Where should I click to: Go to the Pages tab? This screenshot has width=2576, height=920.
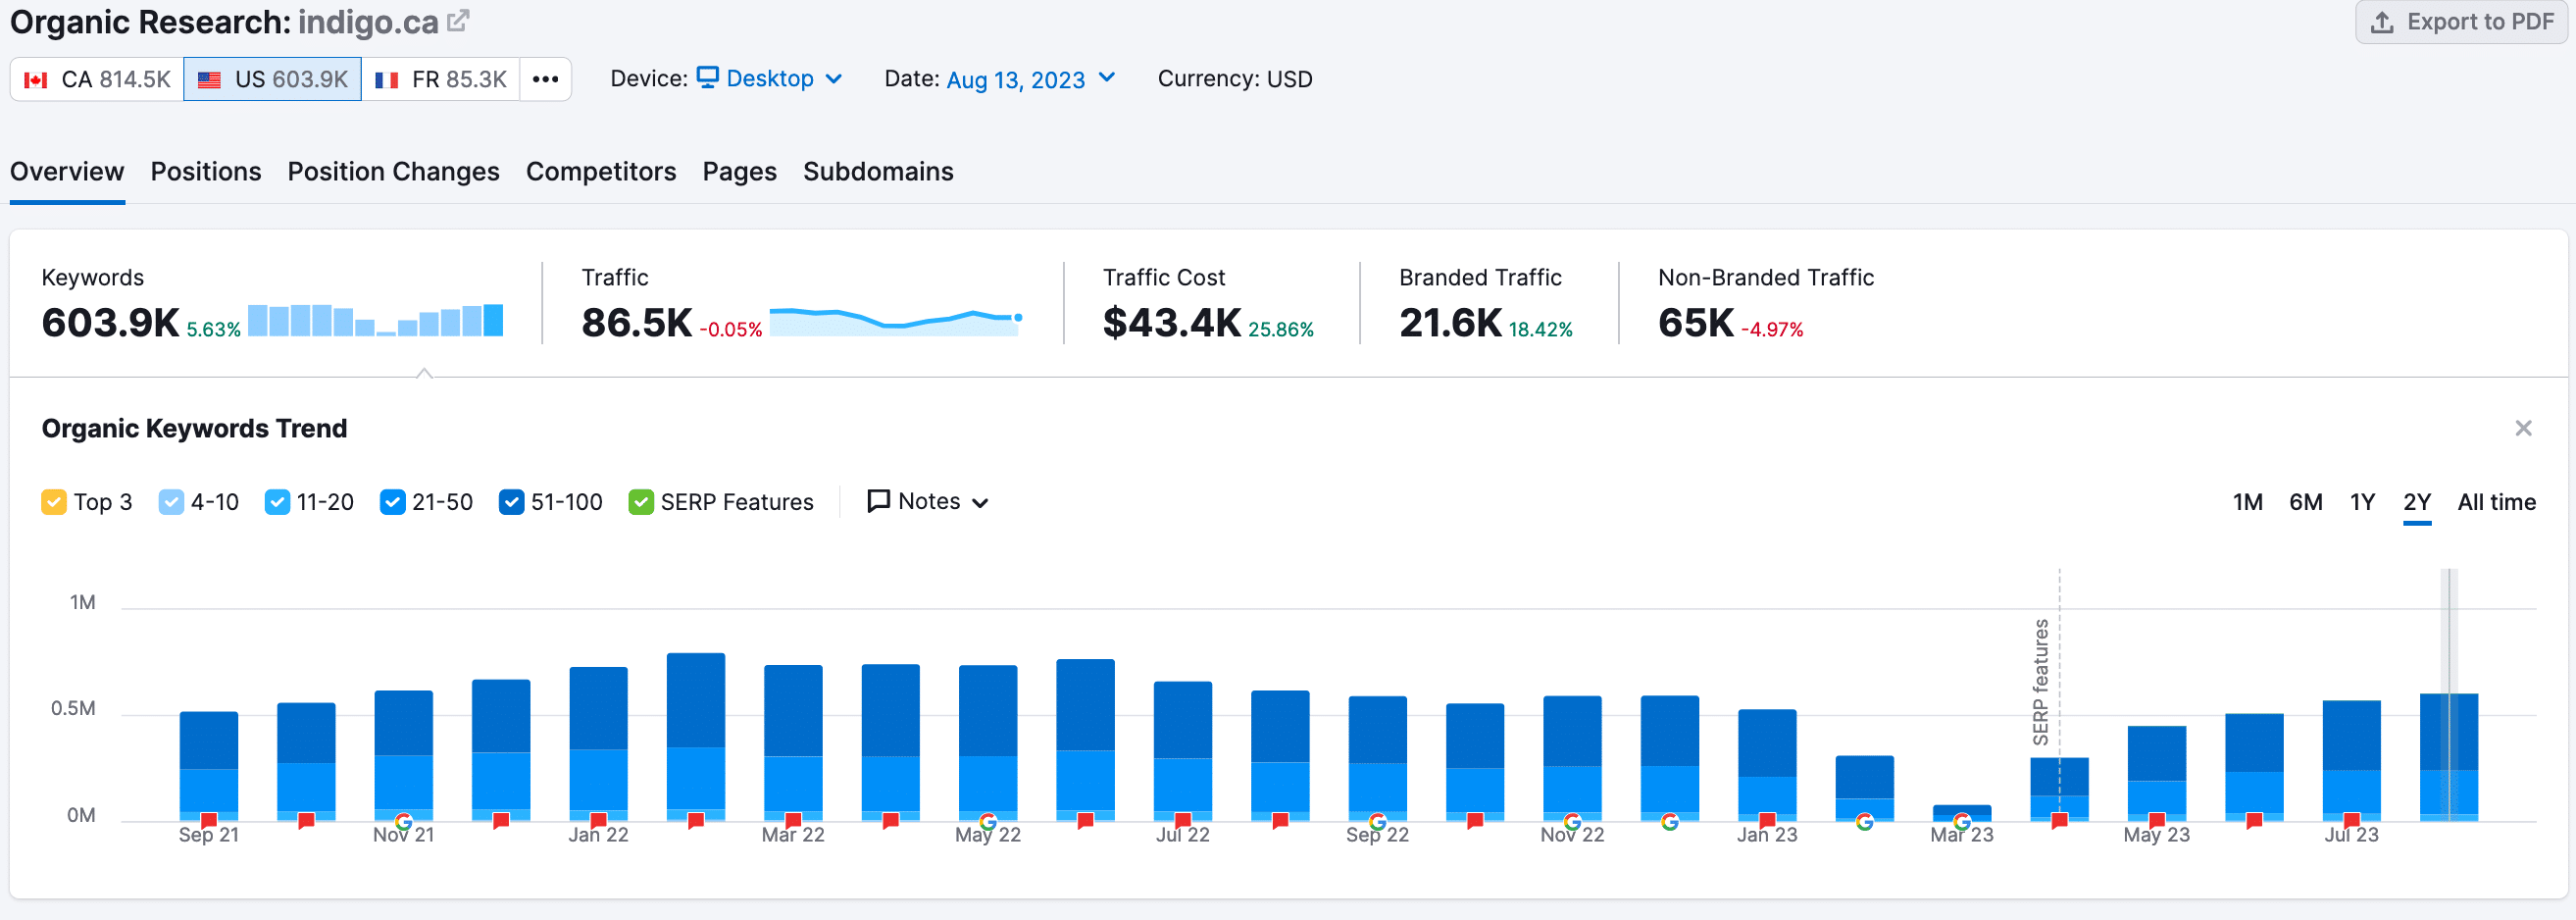coord(739,171)
